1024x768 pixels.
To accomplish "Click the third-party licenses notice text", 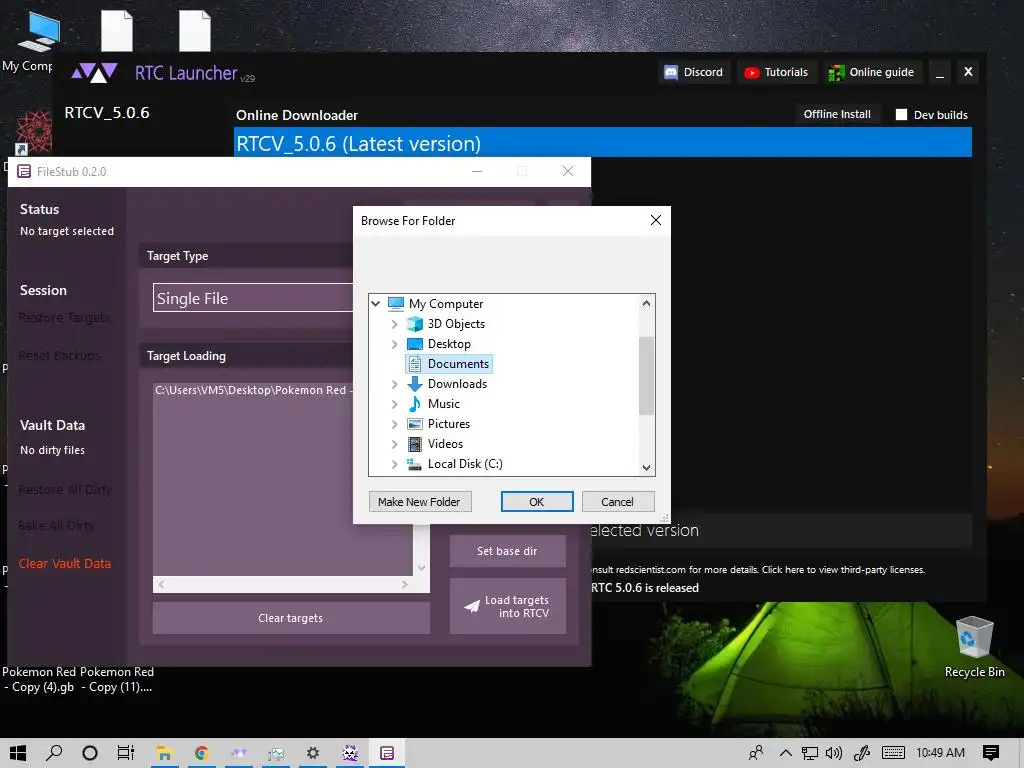I will pos(758,569).
